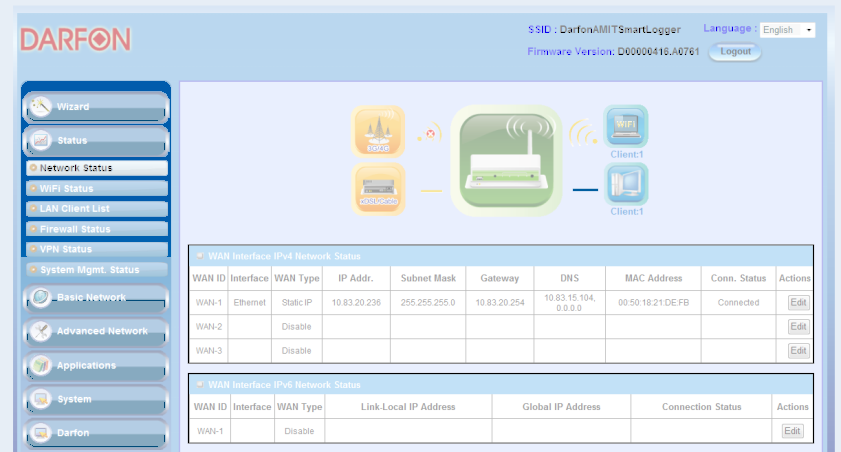
Task: Click the Logout button
Action: coord(735,52)
